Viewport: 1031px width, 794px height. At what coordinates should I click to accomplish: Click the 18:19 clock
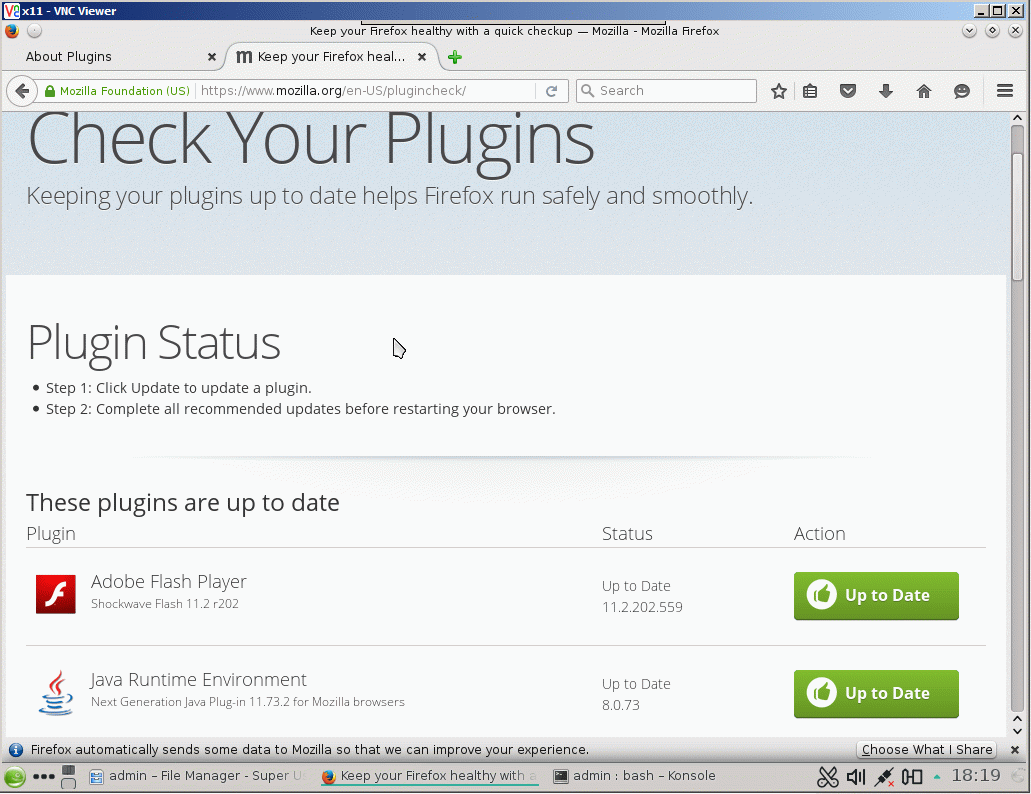pyautogui.click(x=976, y=776)
